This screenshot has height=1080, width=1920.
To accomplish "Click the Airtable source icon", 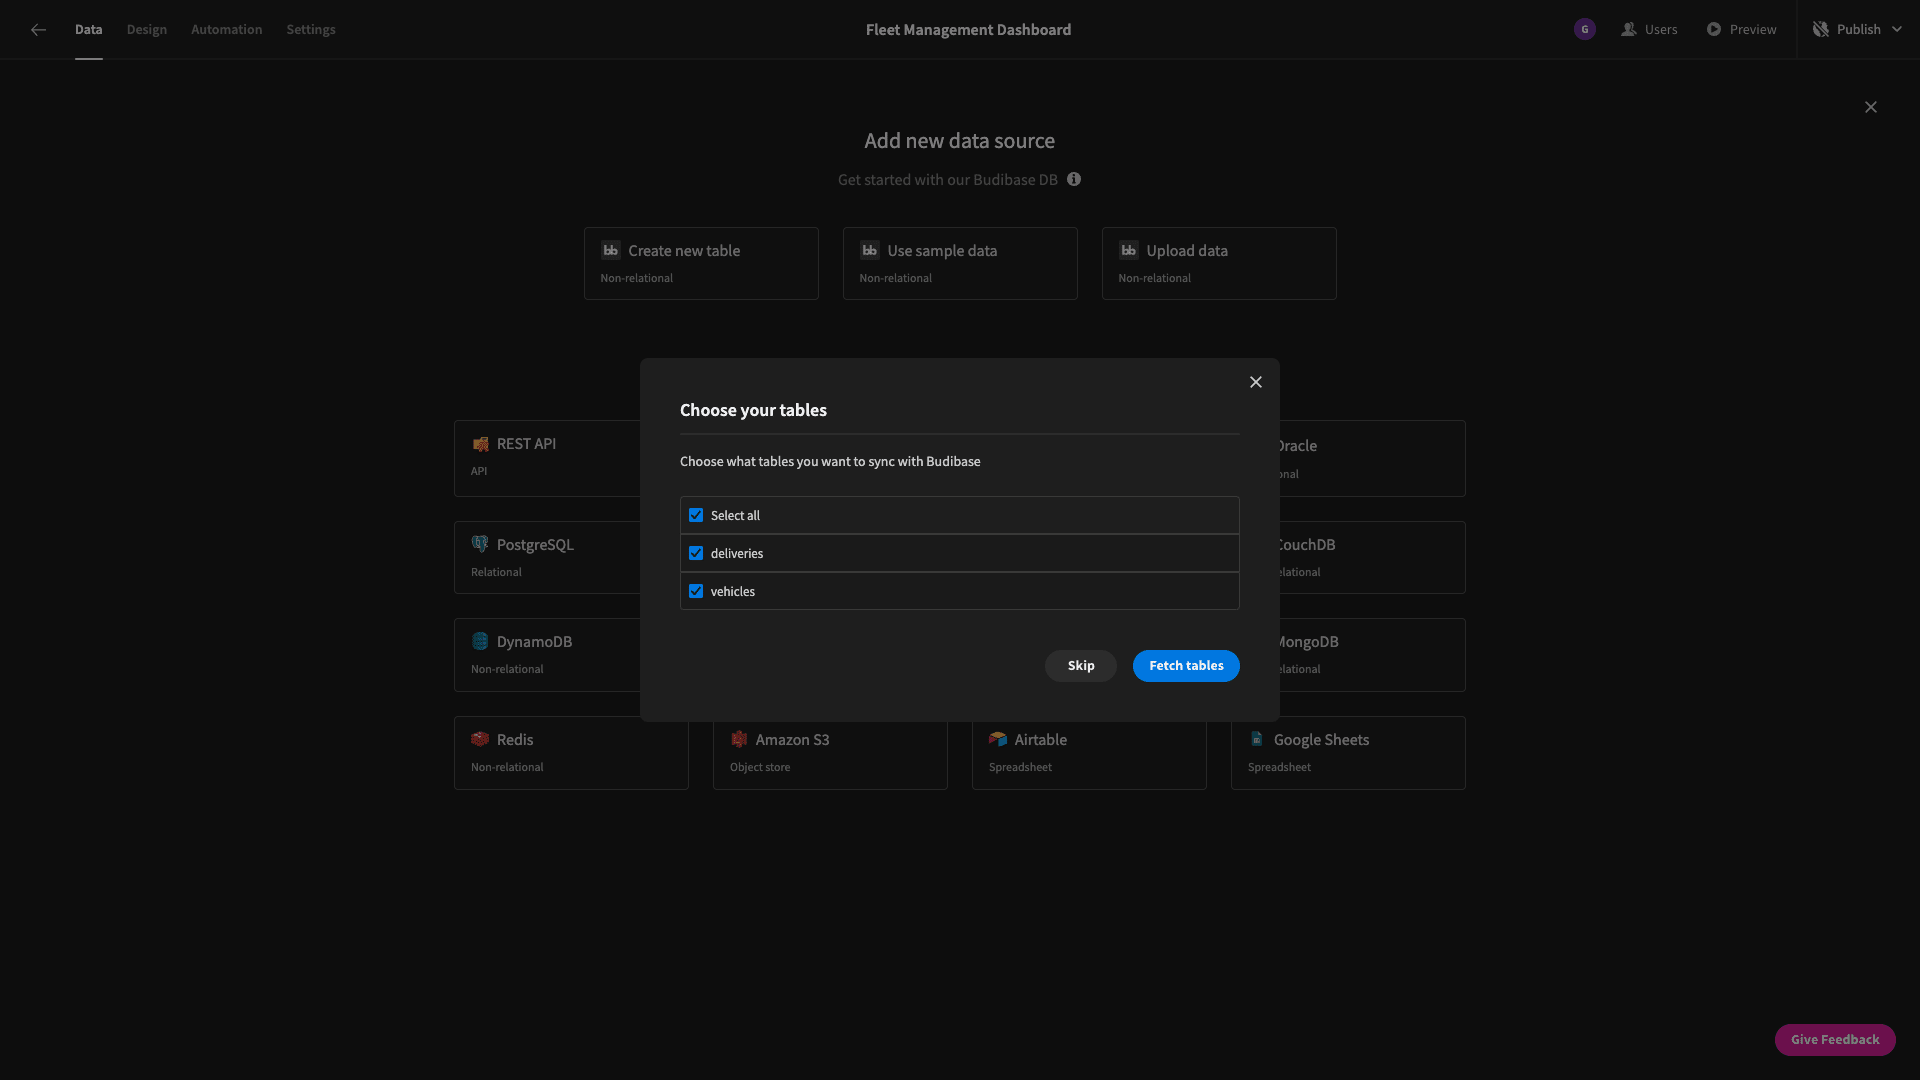I will coord(998,740).
